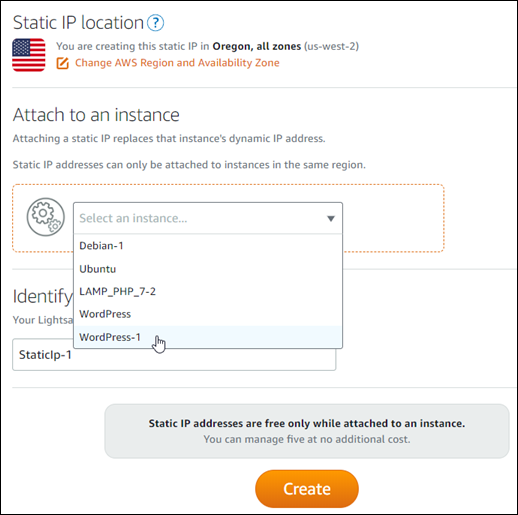Screen dimensions: 518x515
Task: Click the Select an instance placeholder text
Action: coord(133,218)
